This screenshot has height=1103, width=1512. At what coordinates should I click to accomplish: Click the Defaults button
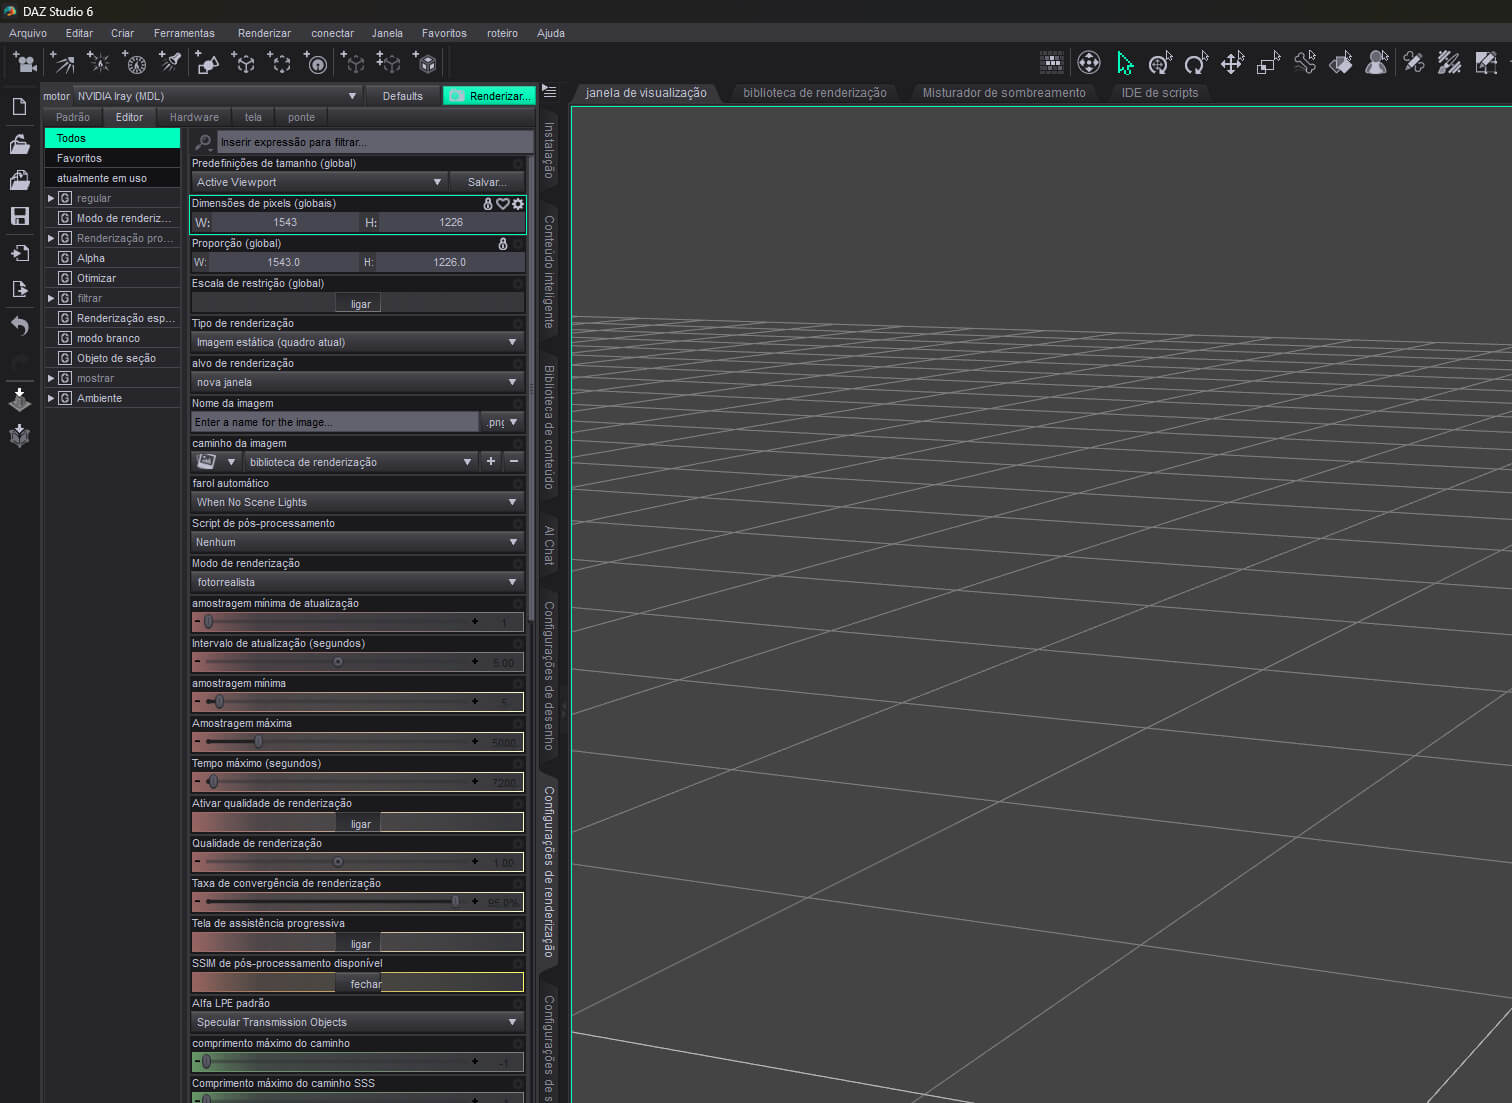pos(402,96)
